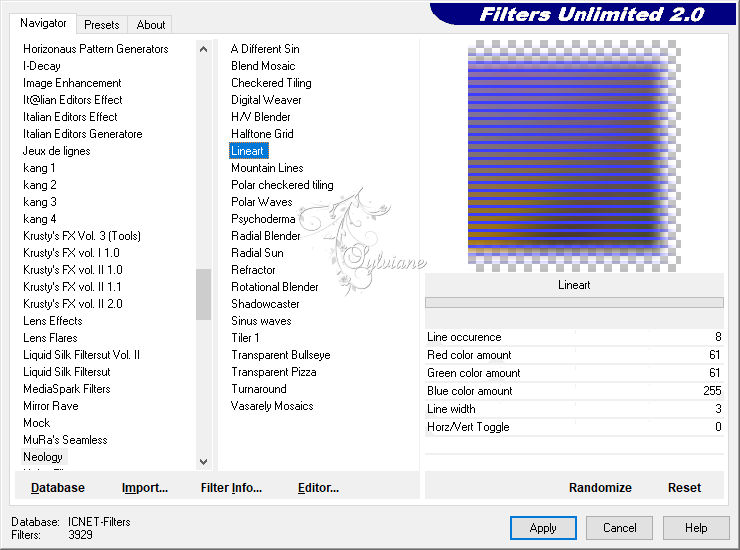Choose Halftone Grid filter
The width and height of the screenshot is (740, 550).
pos(262,134)
